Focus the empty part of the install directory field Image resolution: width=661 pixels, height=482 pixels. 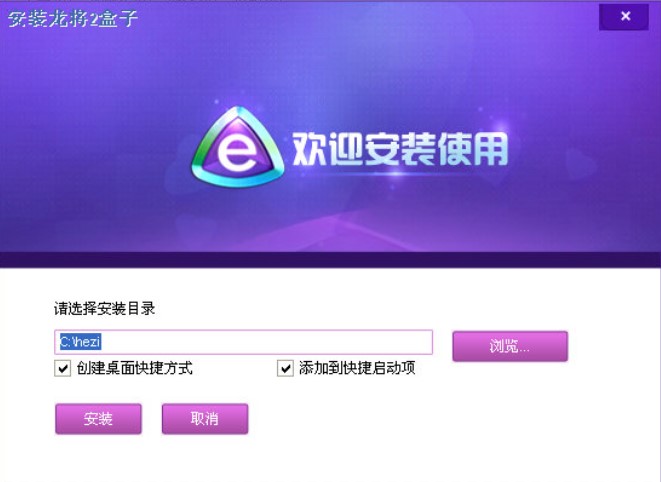pos(266,342)
